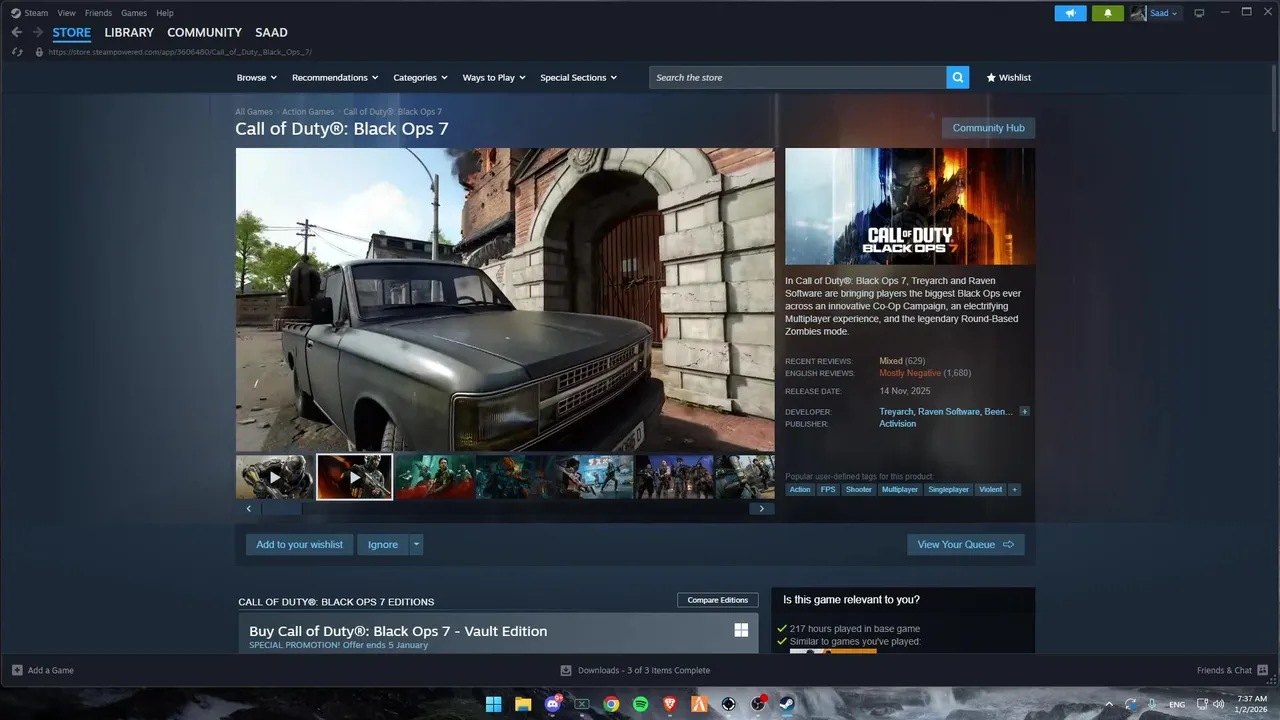Open Brave browser from the taskbar
This screenshot has height=720, width=1280.
[670, 704]
